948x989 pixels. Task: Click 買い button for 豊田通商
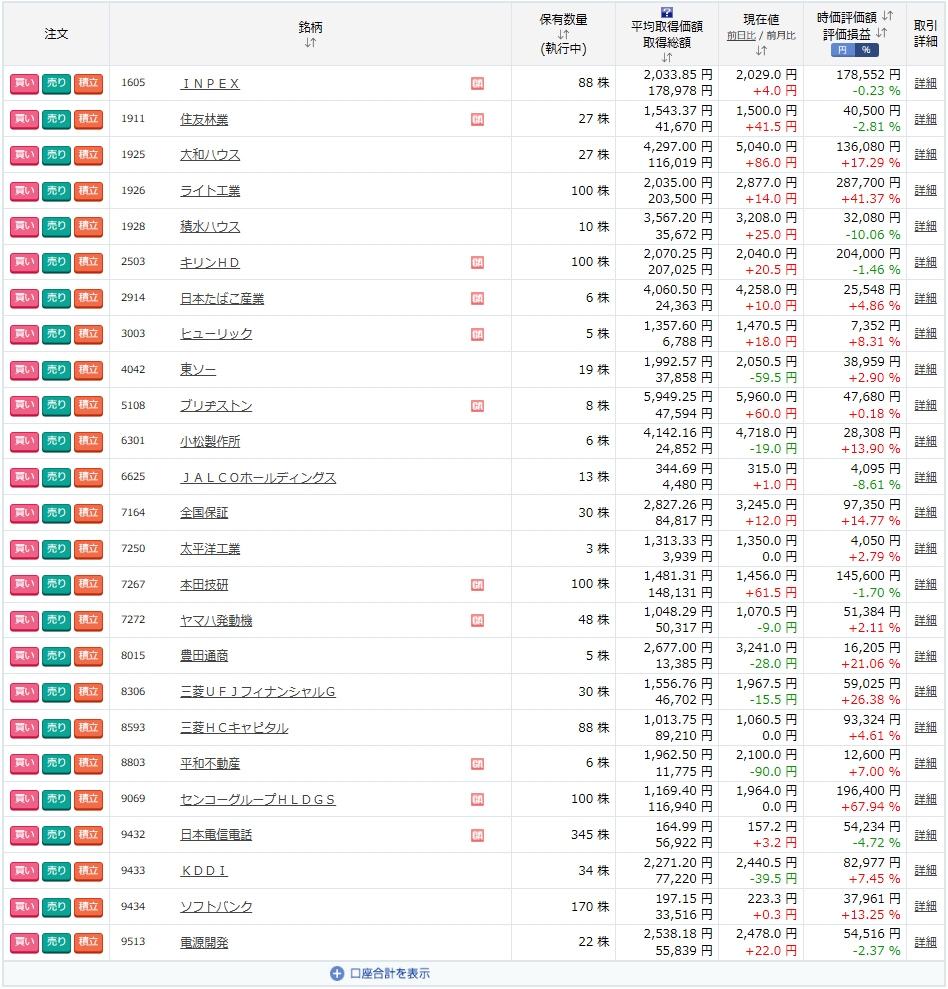(x=25, y=657)
